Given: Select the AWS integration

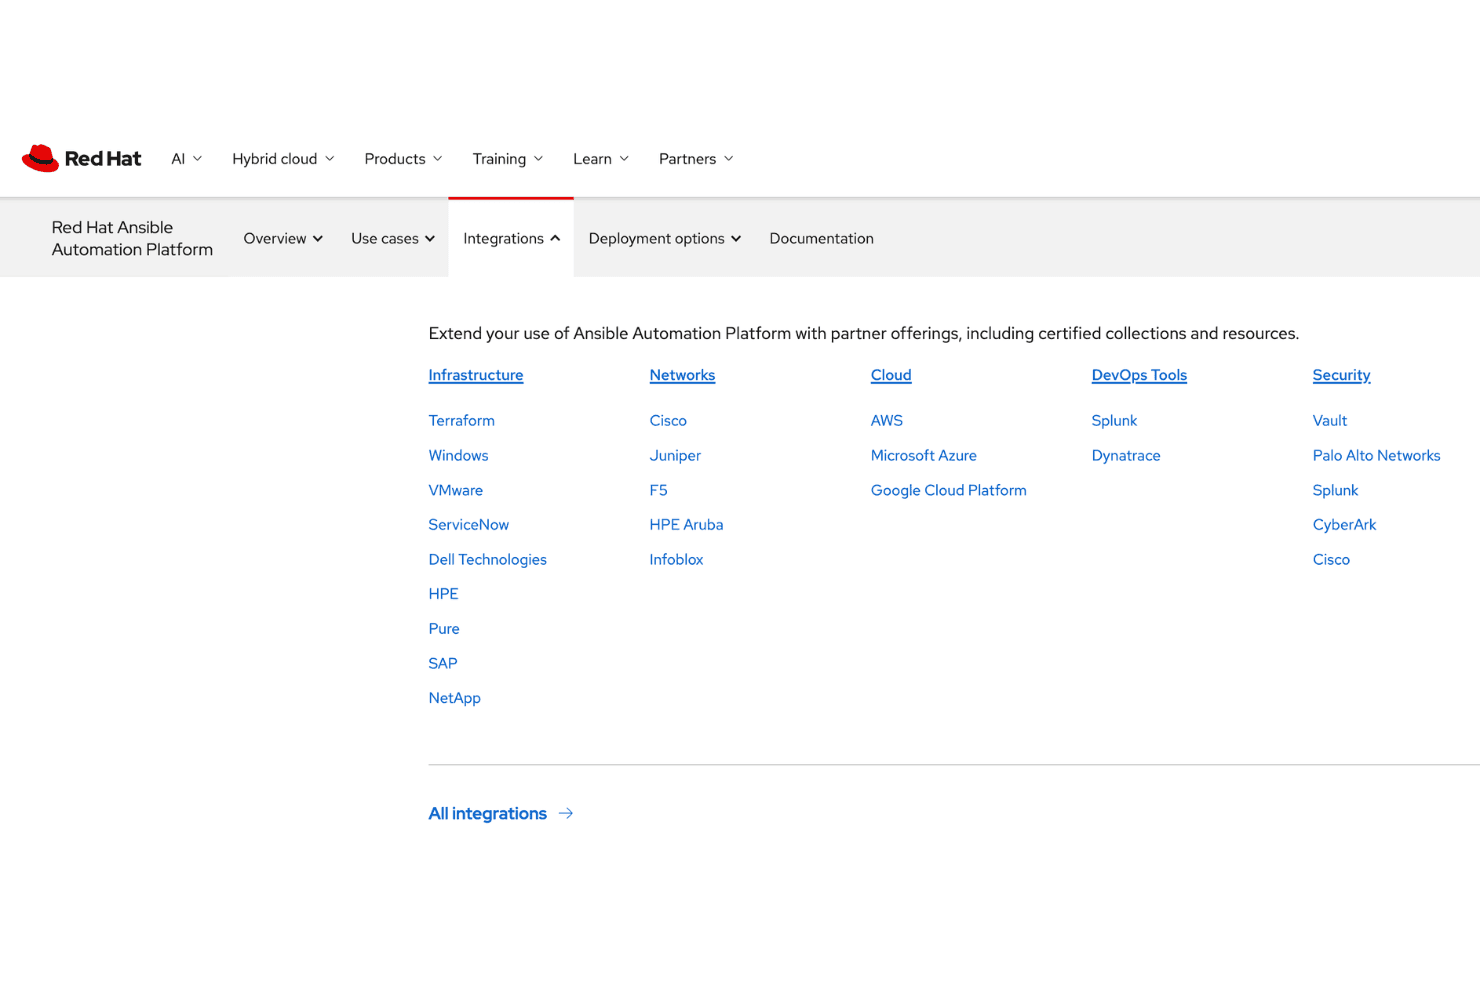Looking at the screenshot, I should 886,421.
